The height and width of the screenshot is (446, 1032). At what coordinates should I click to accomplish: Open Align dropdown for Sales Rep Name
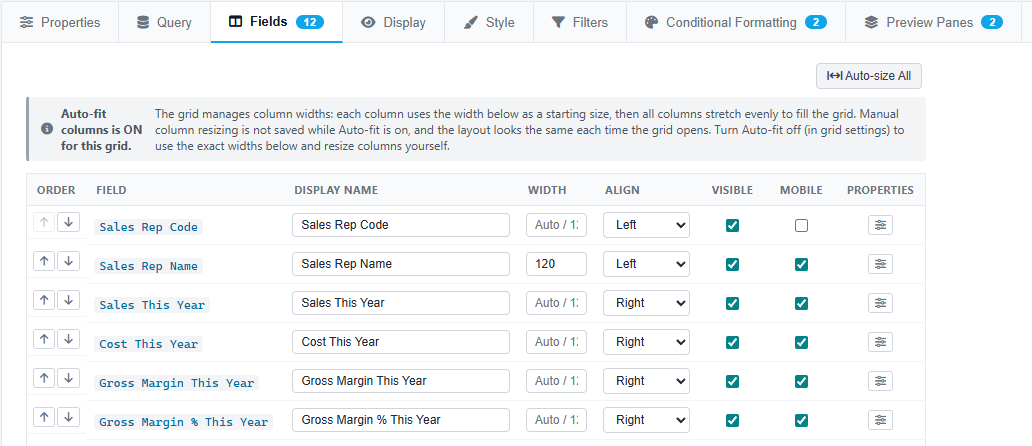[646, 264]
